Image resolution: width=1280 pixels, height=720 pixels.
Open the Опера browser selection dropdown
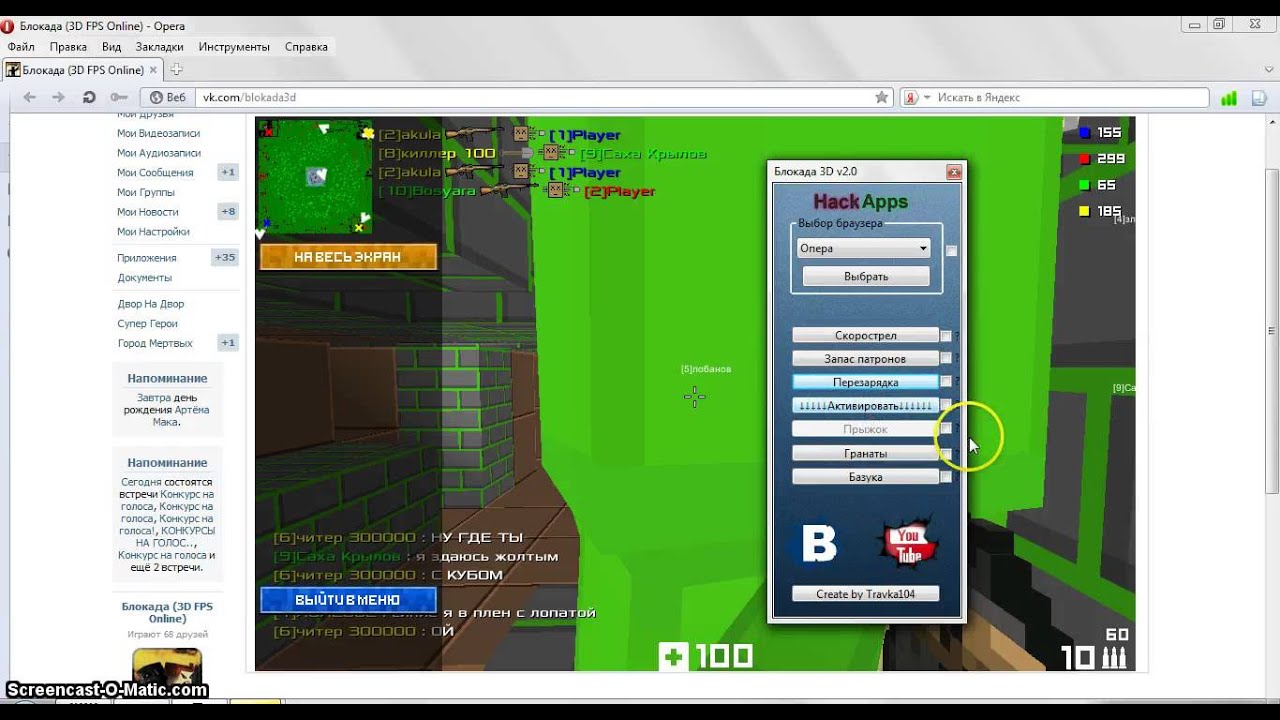[864, 248]
